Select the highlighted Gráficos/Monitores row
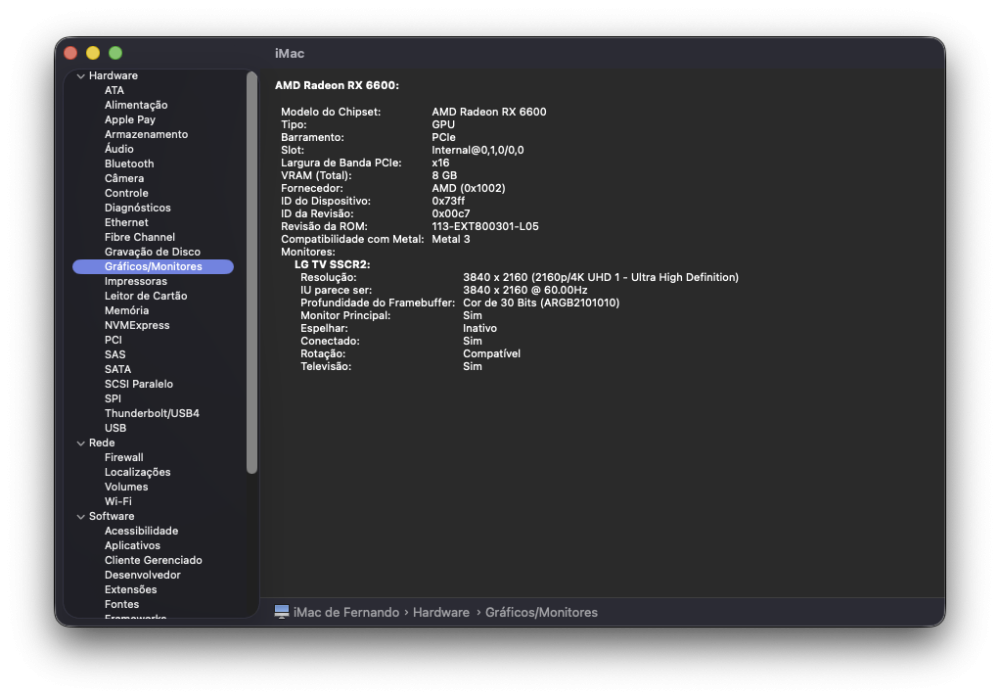The width and height of the screenshot is (1000, 699). (153, 267)
